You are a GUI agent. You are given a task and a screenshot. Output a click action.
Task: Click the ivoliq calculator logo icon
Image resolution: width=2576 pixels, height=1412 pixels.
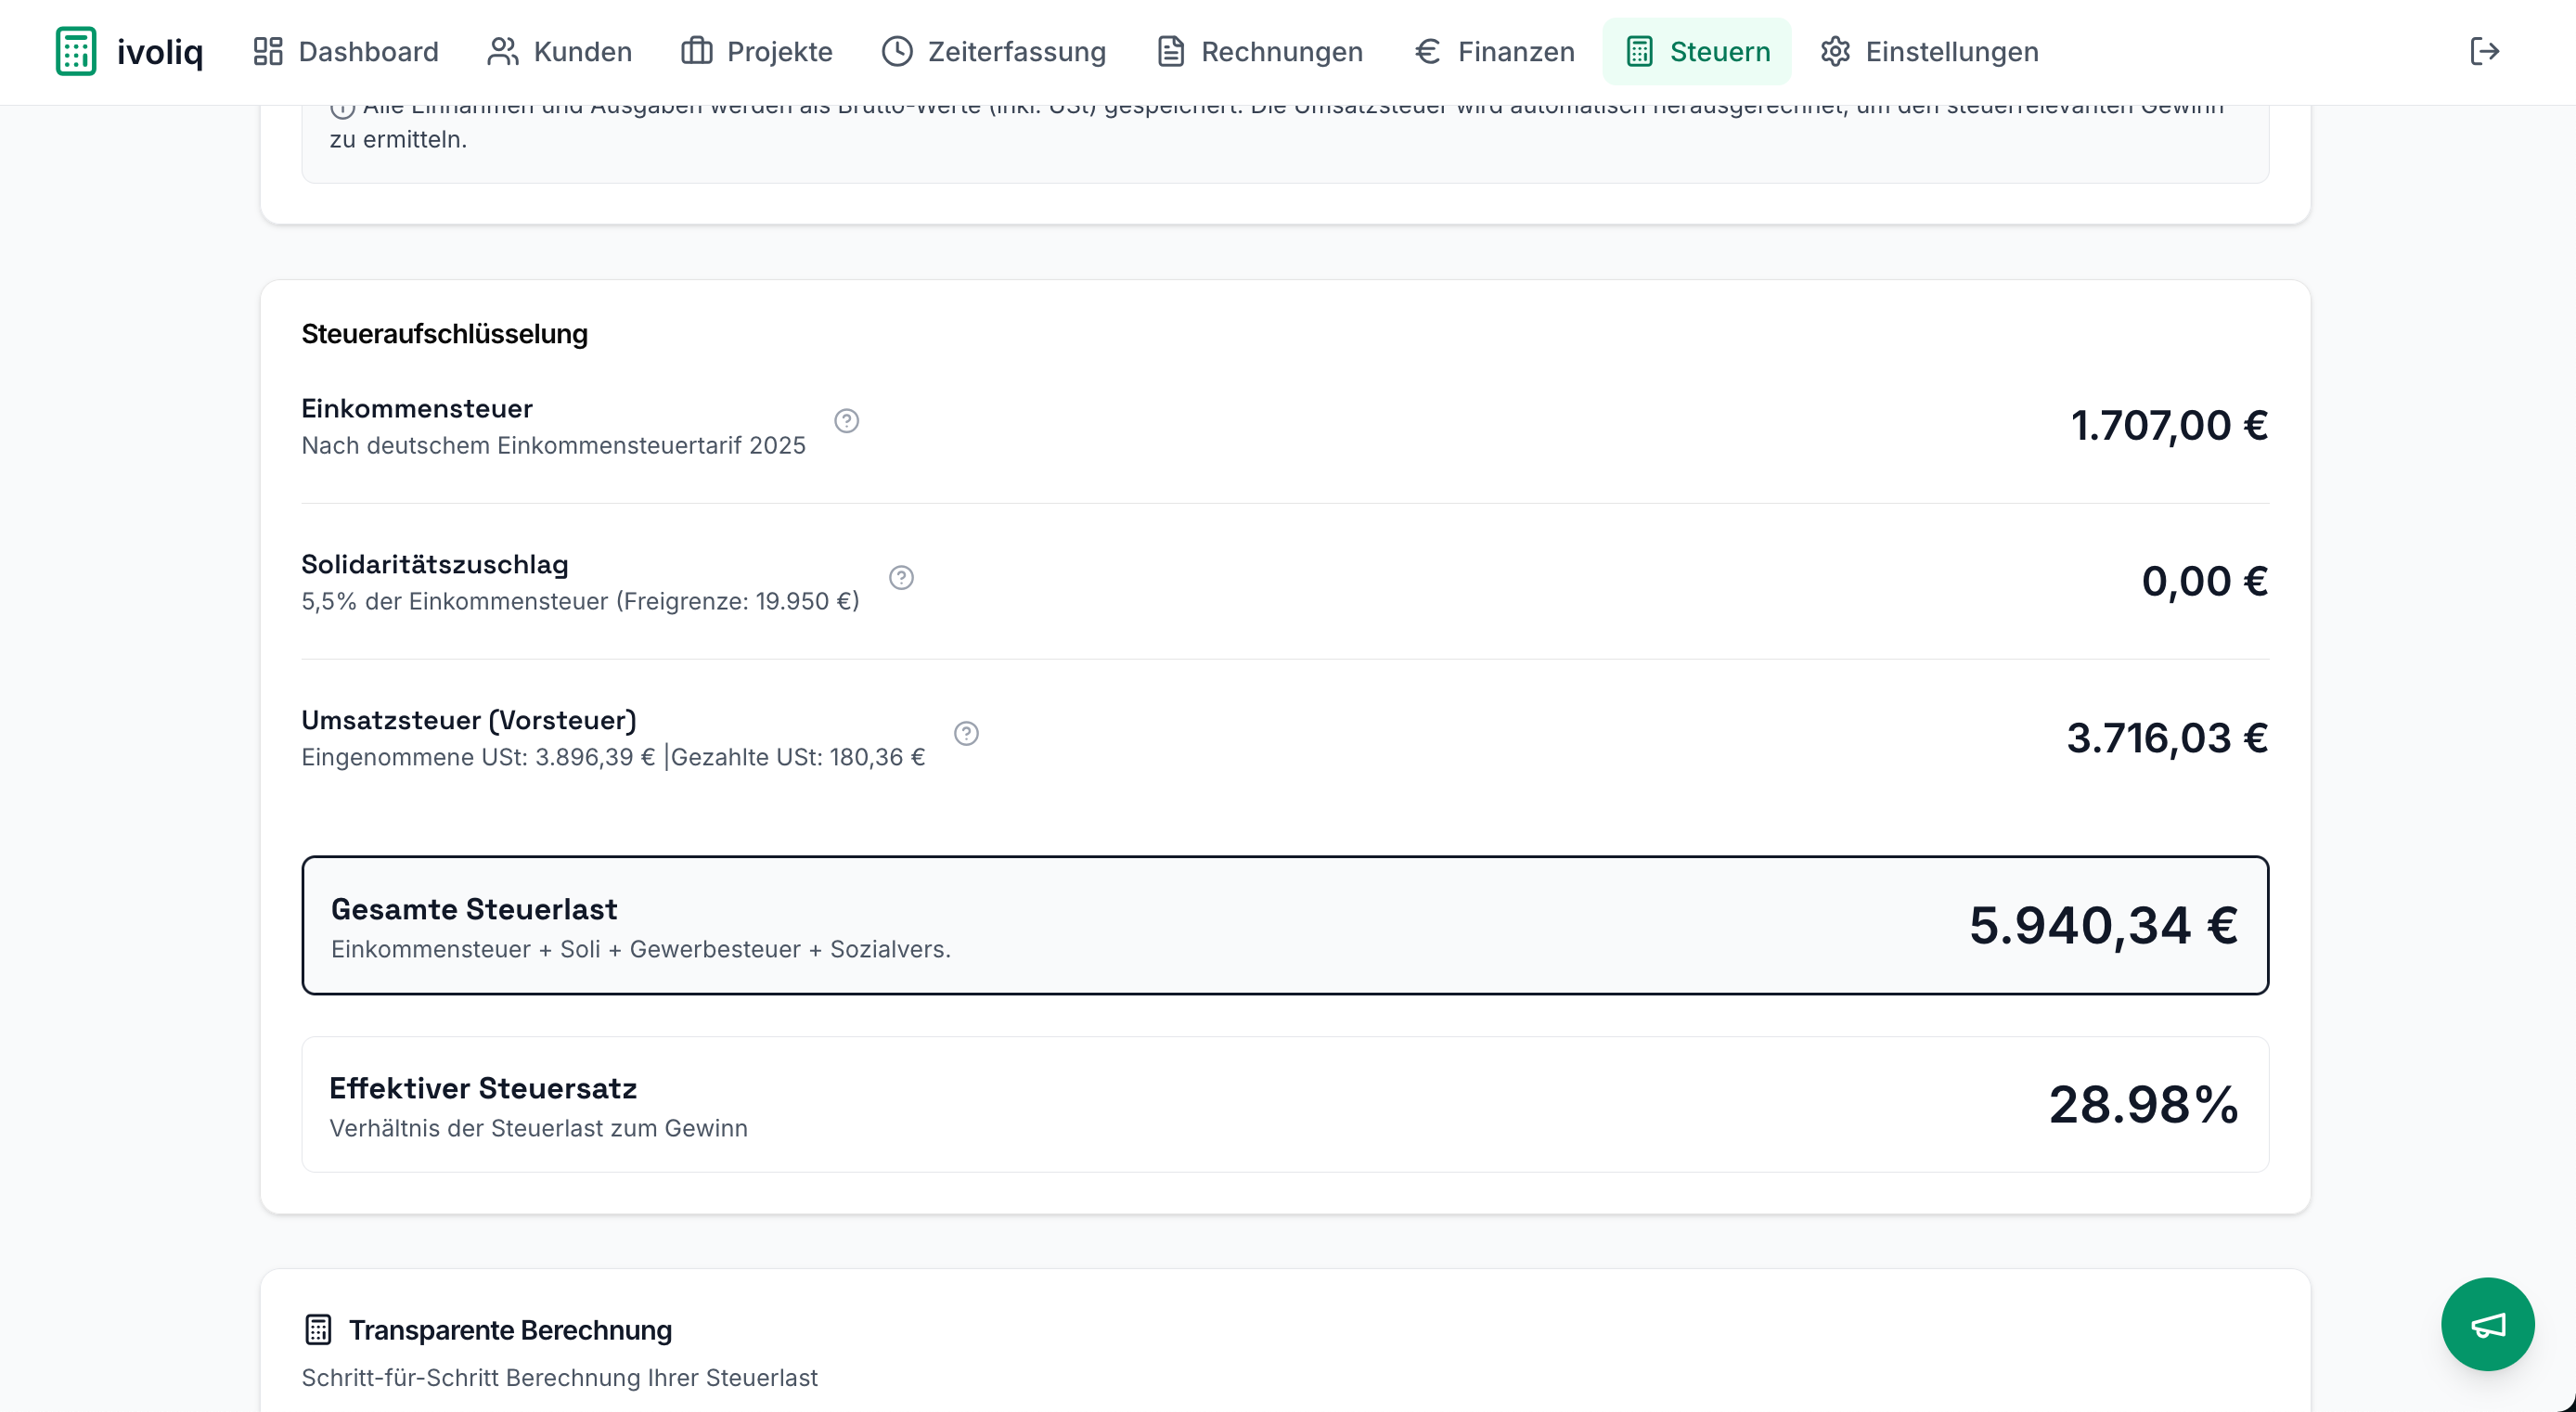(76, 51)
